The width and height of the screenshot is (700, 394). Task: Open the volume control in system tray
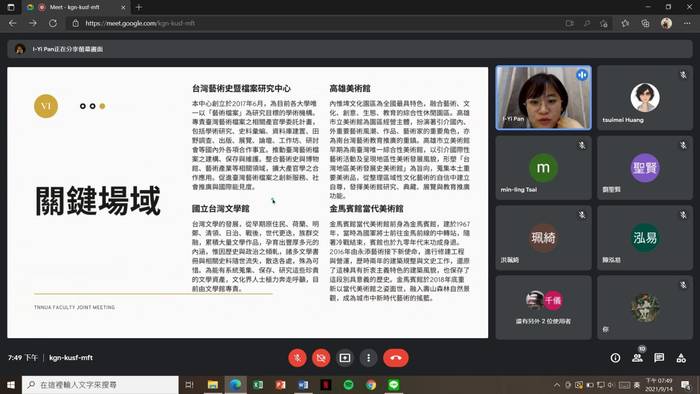(611, 385)
